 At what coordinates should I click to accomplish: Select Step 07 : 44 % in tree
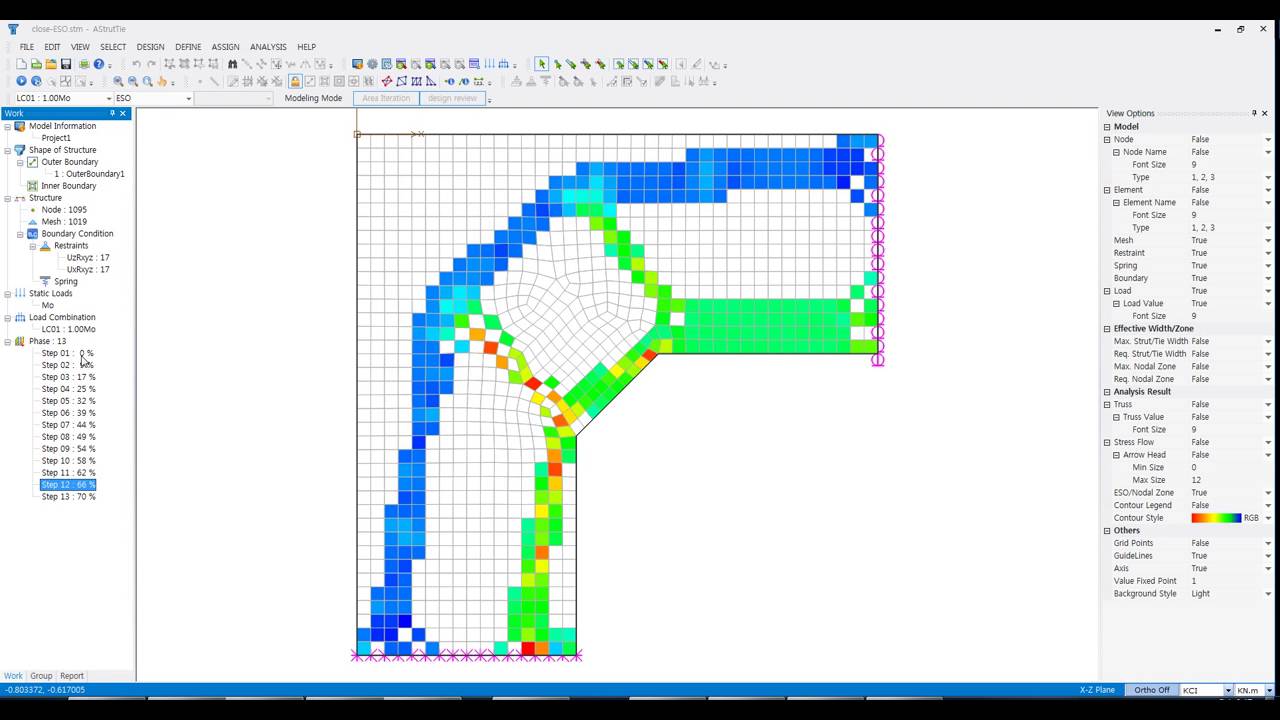68,425
